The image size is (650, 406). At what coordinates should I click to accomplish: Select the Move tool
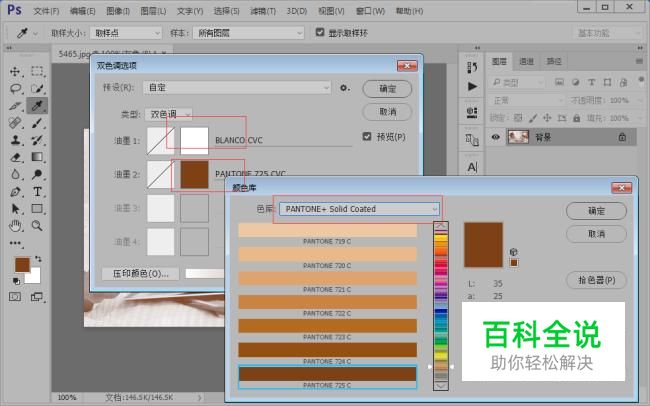pos(15,71)
